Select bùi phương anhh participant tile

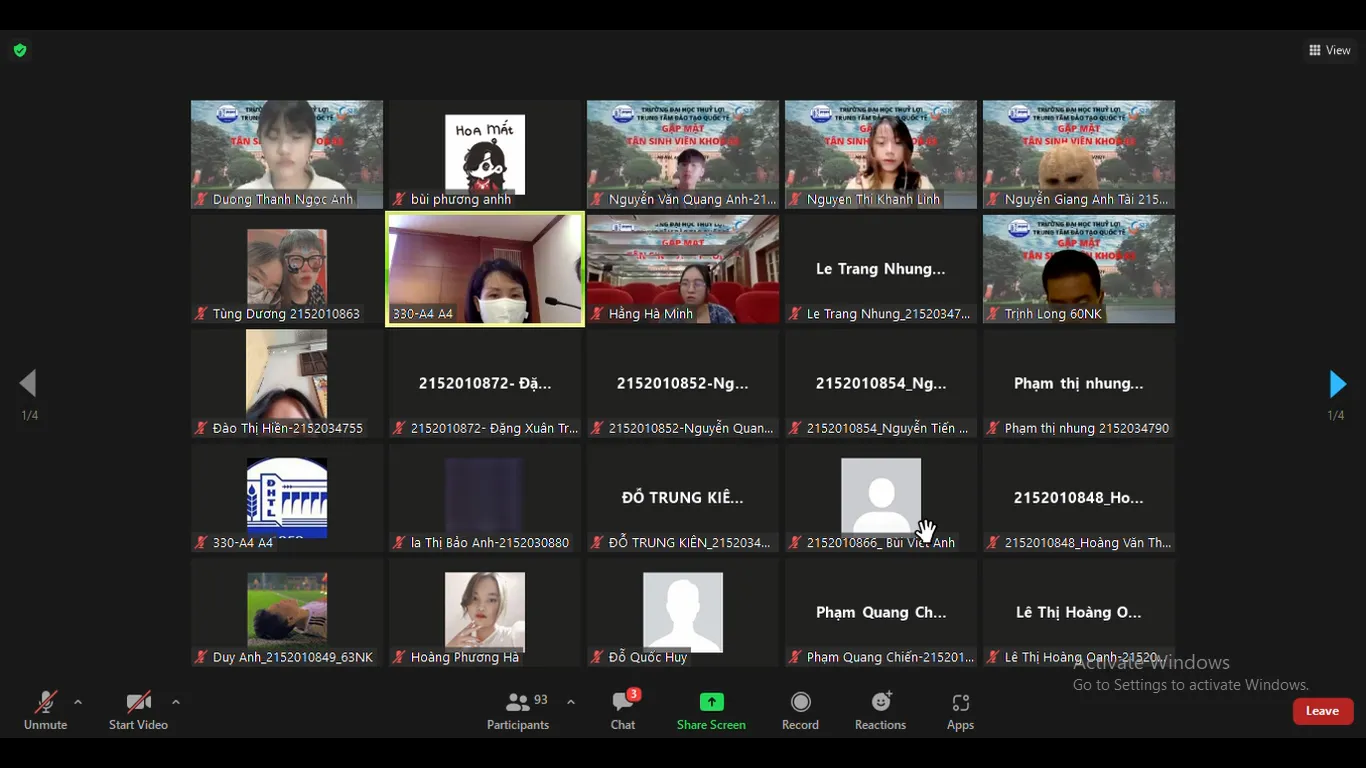485,154
